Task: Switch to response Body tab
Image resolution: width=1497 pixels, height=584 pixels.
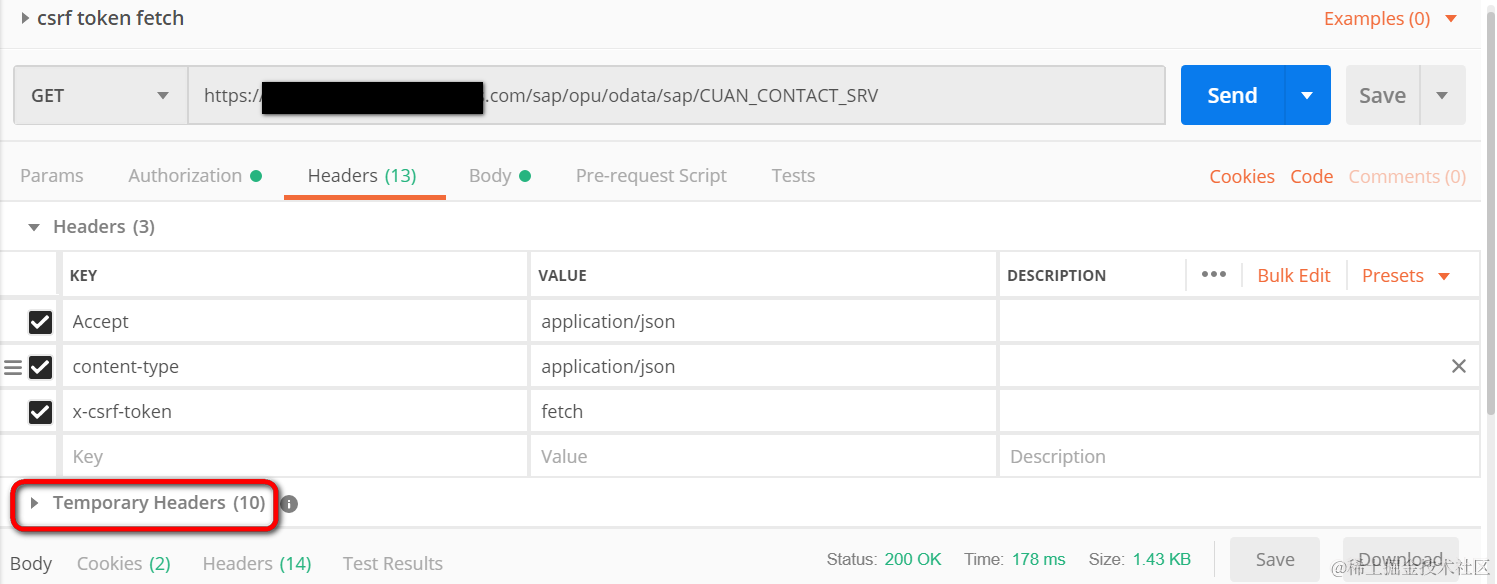Action: tap(31, 563)
